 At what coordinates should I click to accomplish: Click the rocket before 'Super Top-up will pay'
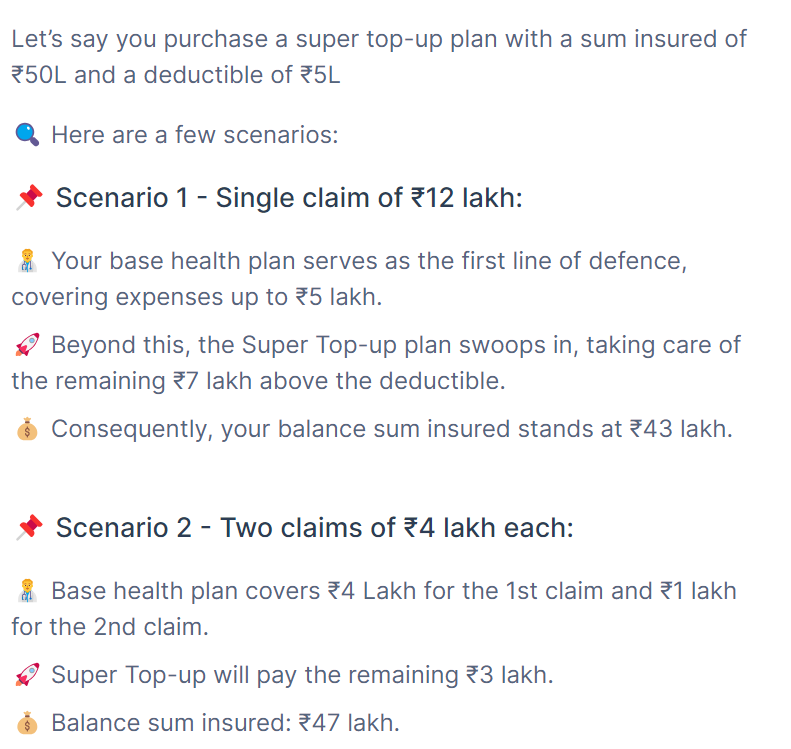click(27, 675)
